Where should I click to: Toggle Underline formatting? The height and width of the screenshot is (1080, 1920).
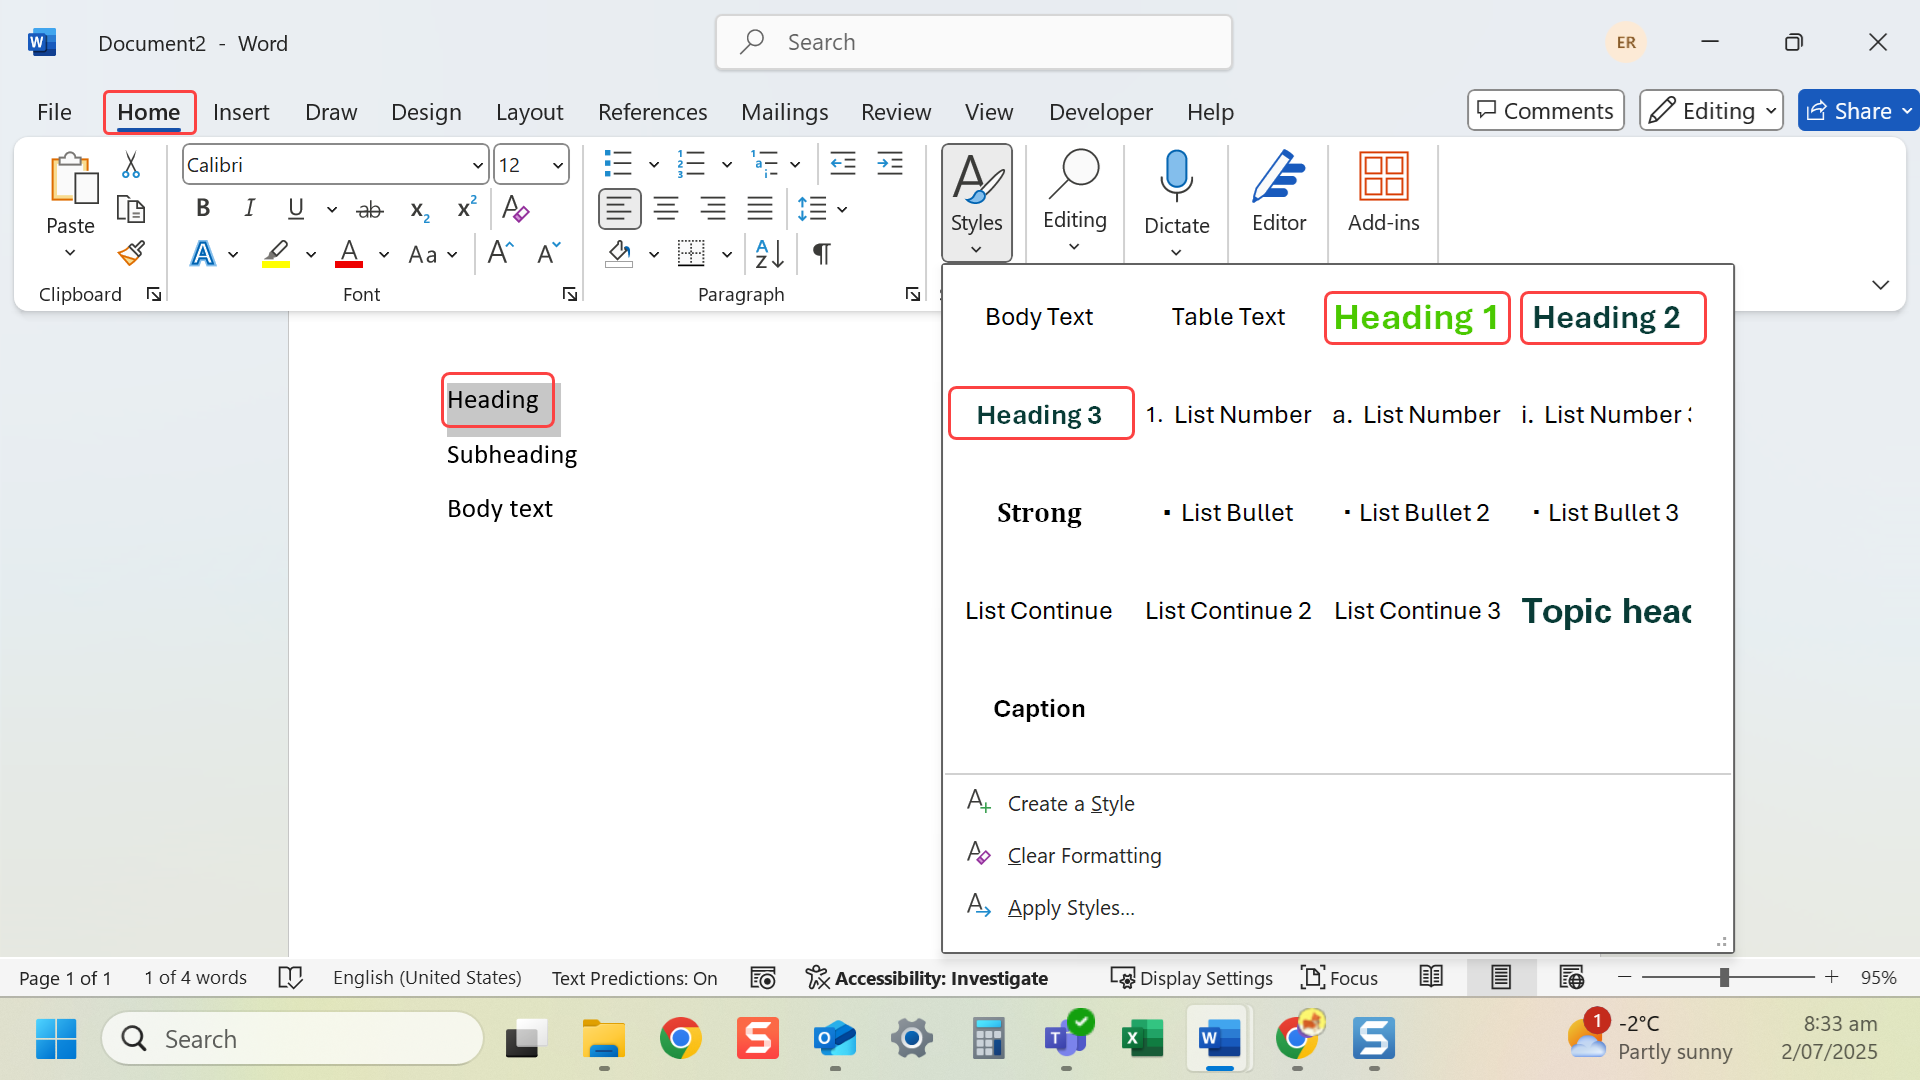coord(296,209)
